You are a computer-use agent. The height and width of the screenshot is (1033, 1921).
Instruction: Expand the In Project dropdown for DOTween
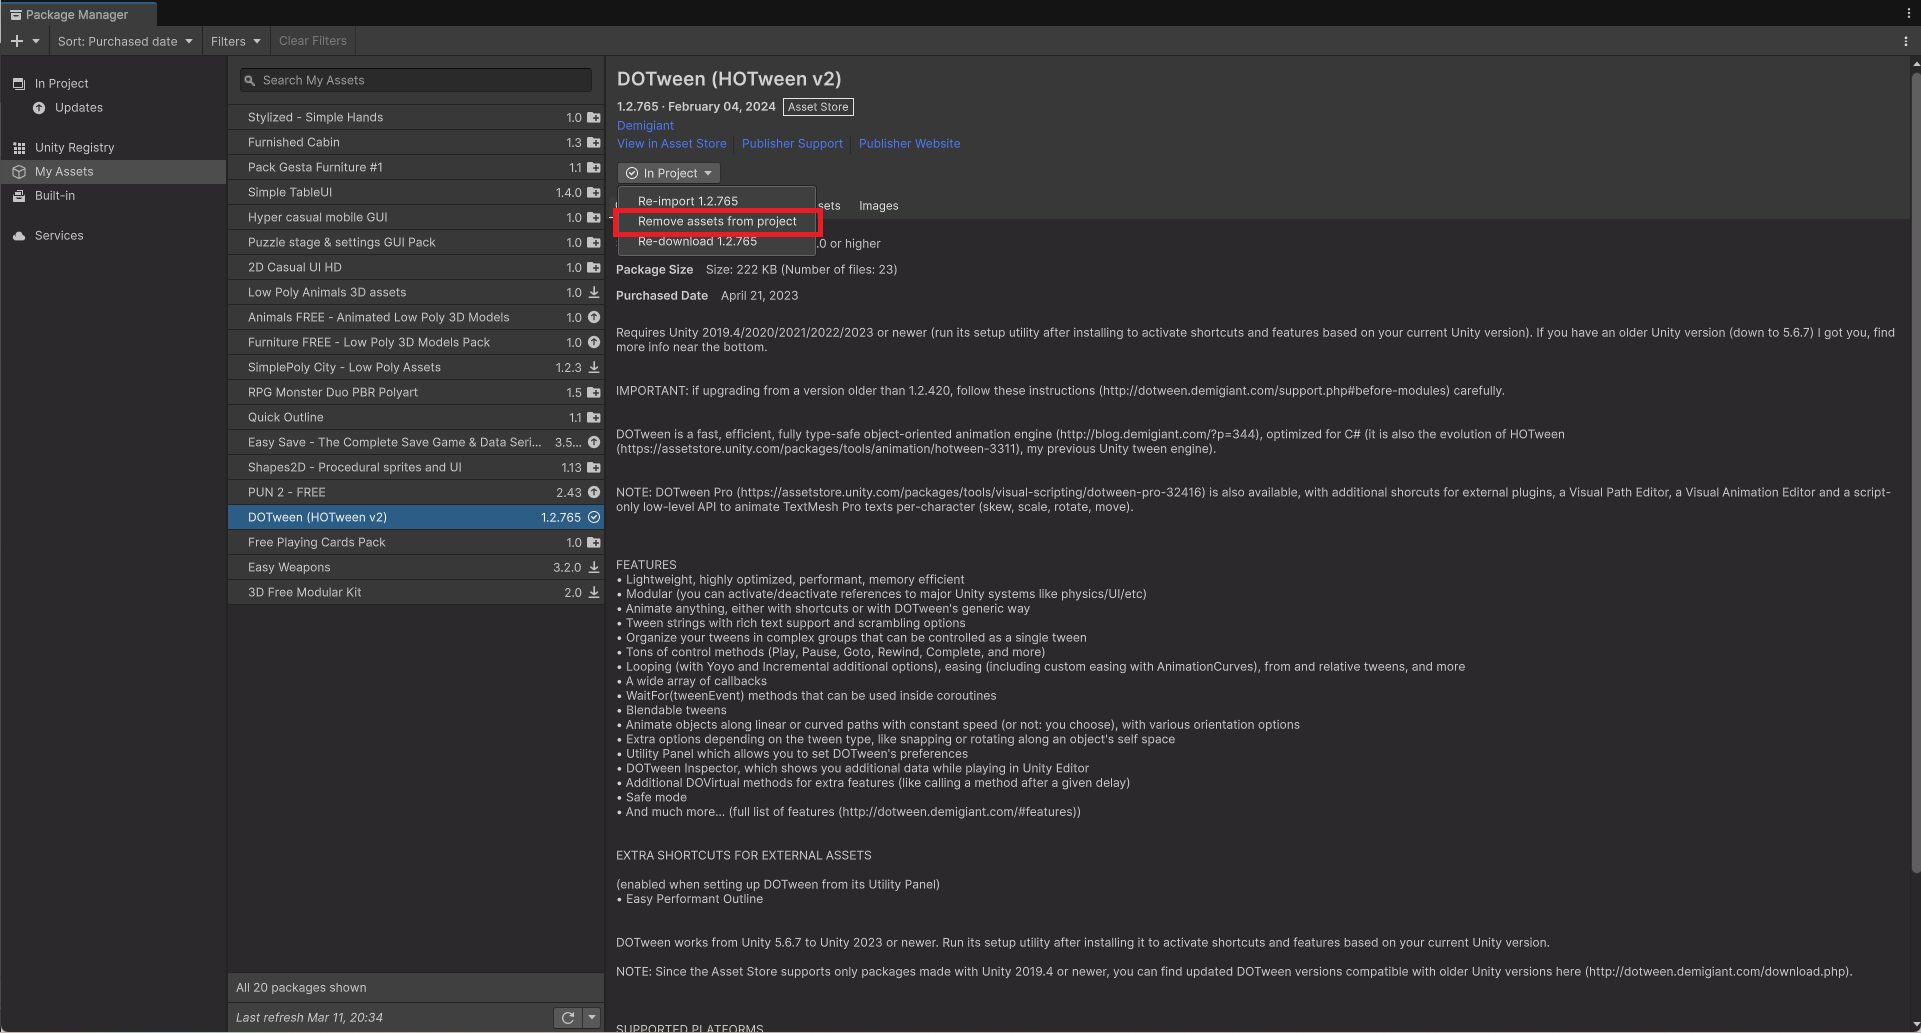(668, 172)
